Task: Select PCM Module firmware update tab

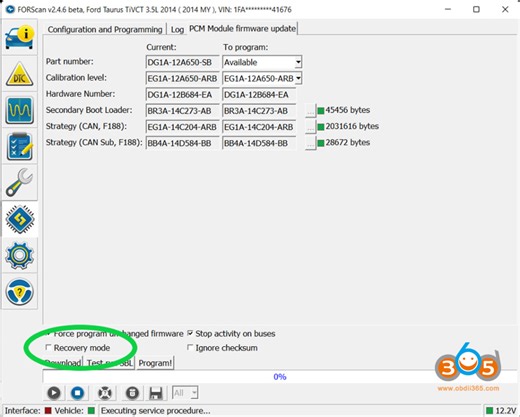Action: [x=242, y=29]
